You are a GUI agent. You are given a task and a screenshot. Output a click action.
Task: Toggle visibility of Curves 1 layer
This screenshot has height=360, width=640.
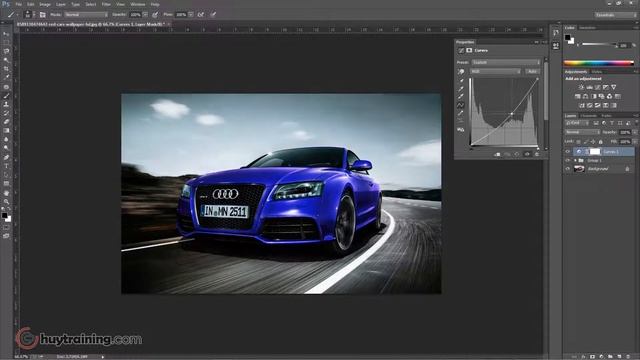tap(567, 151)
